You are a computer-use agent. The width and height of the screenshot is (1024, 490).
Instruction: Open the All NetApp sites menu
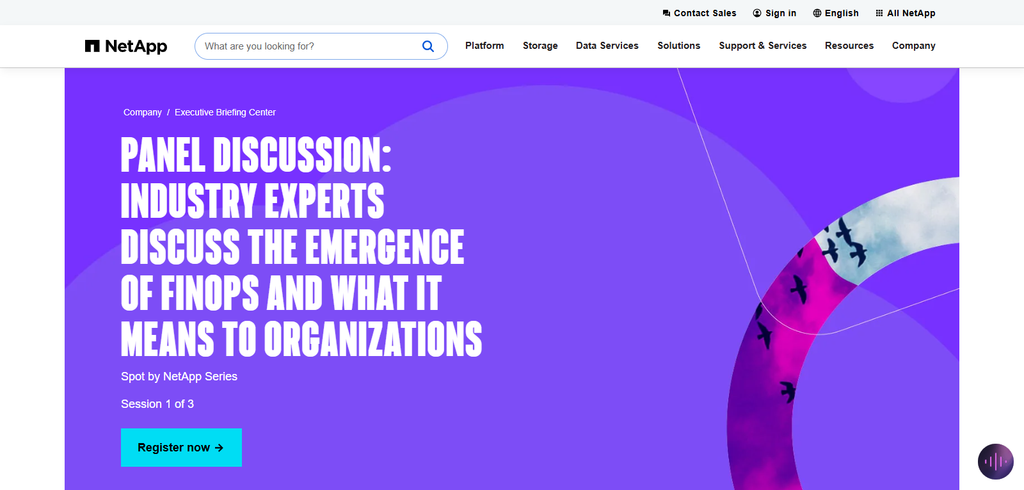click(905, 13)
